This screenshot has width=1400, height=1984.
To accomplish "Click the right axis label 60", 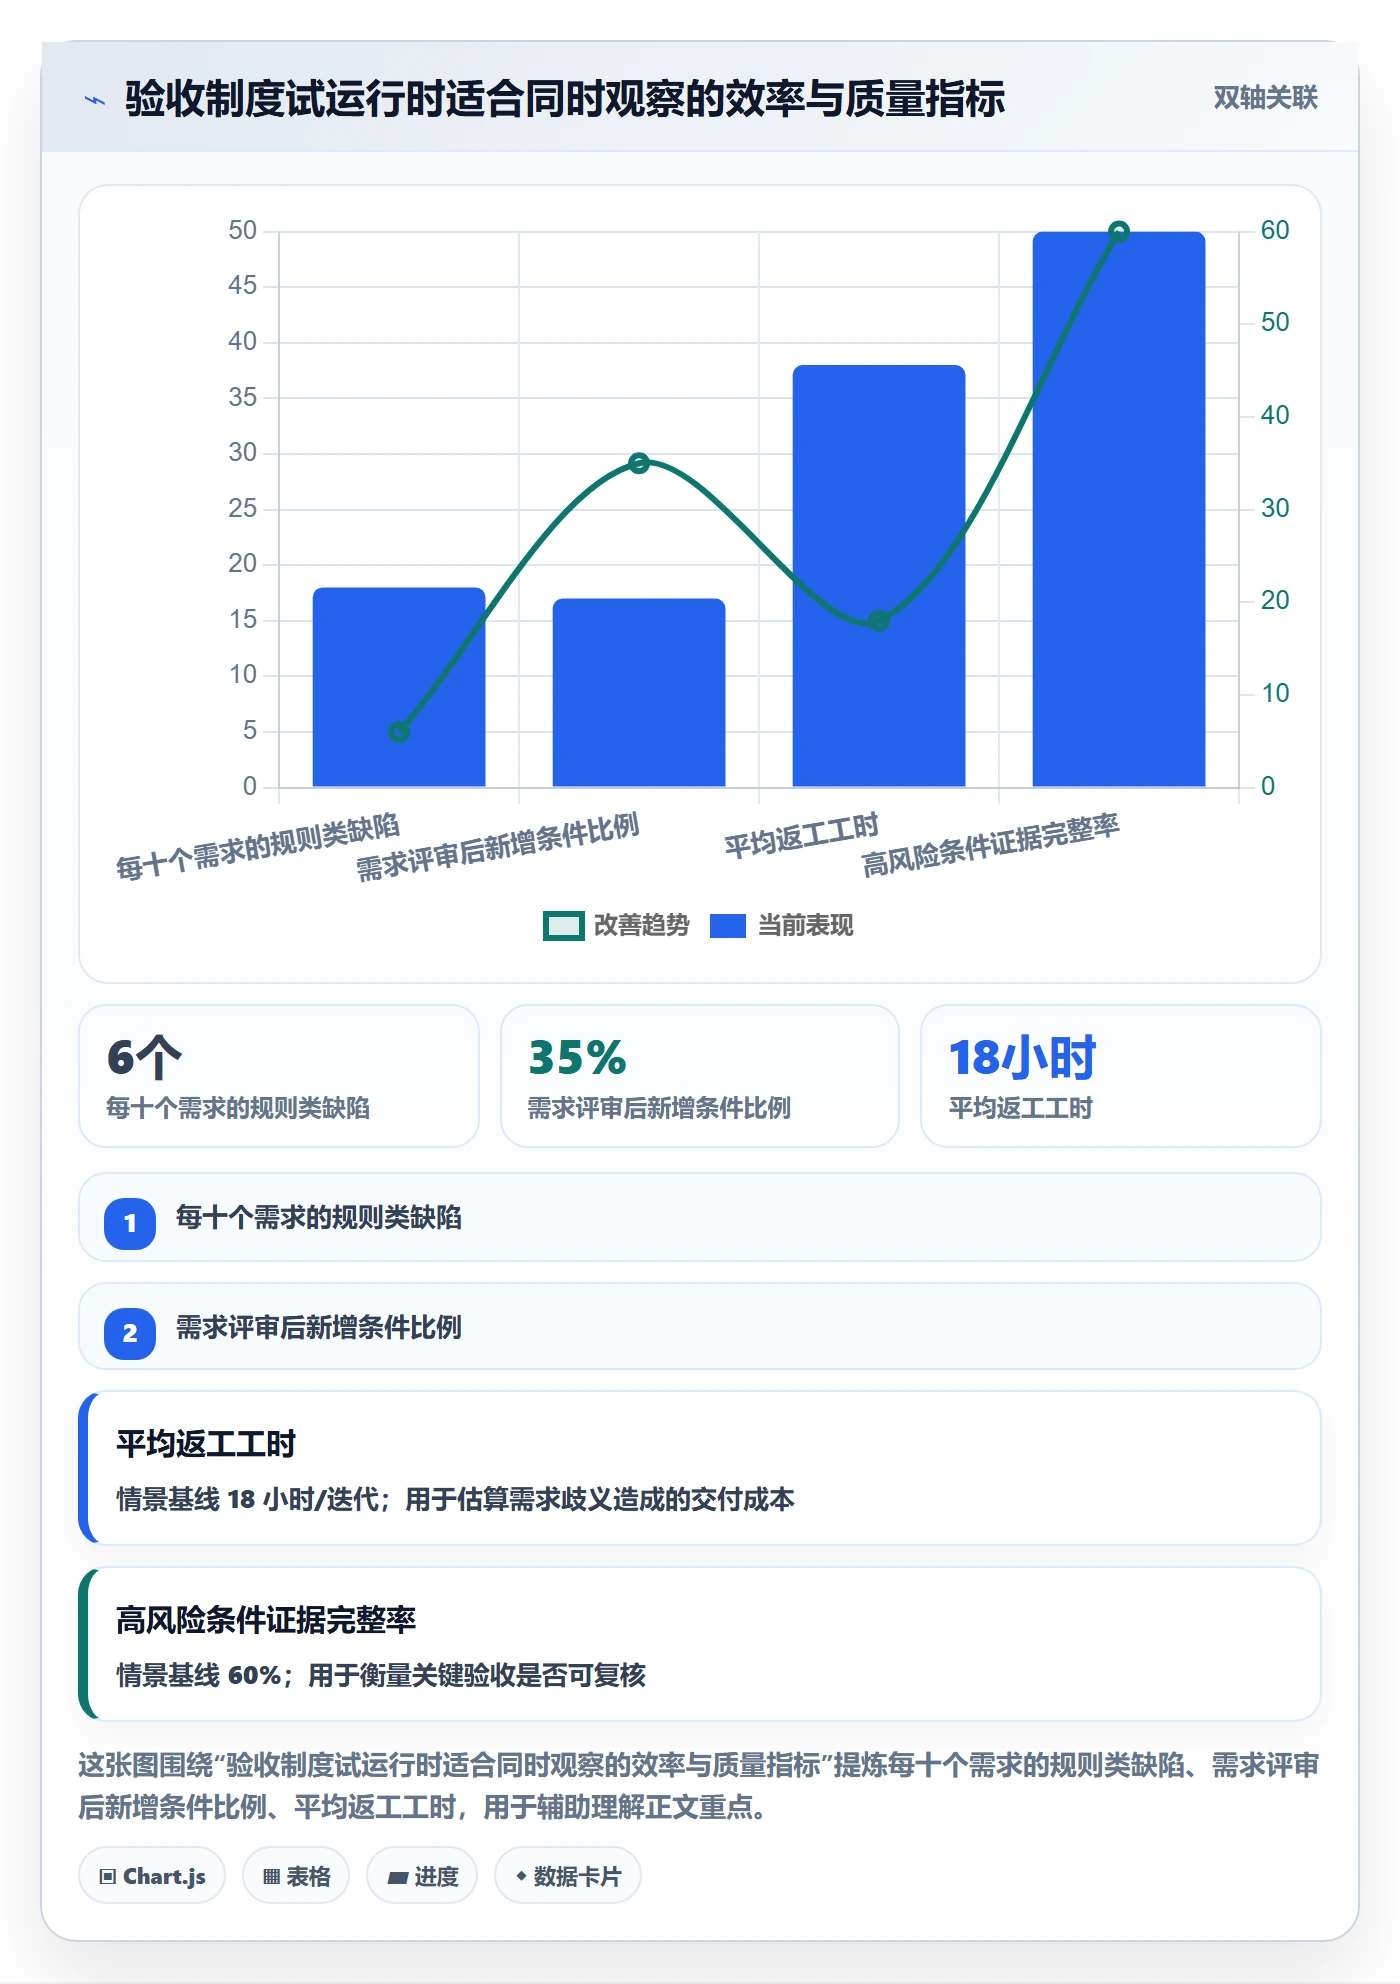I will (1275, 230).
